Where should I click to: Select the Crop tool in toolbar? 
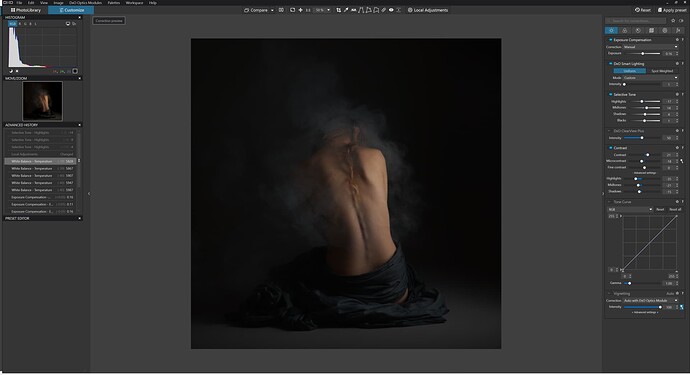pyautogui.click(x=338, y=10)
